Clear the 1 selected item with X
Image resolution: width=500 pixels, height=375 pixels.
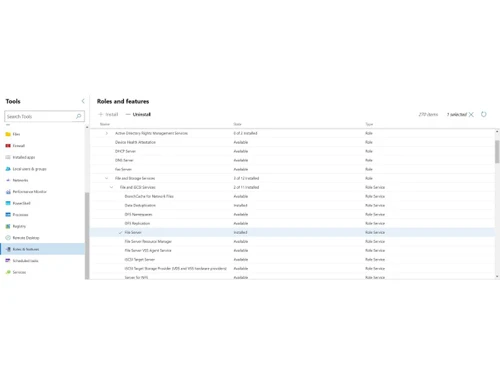471,115
